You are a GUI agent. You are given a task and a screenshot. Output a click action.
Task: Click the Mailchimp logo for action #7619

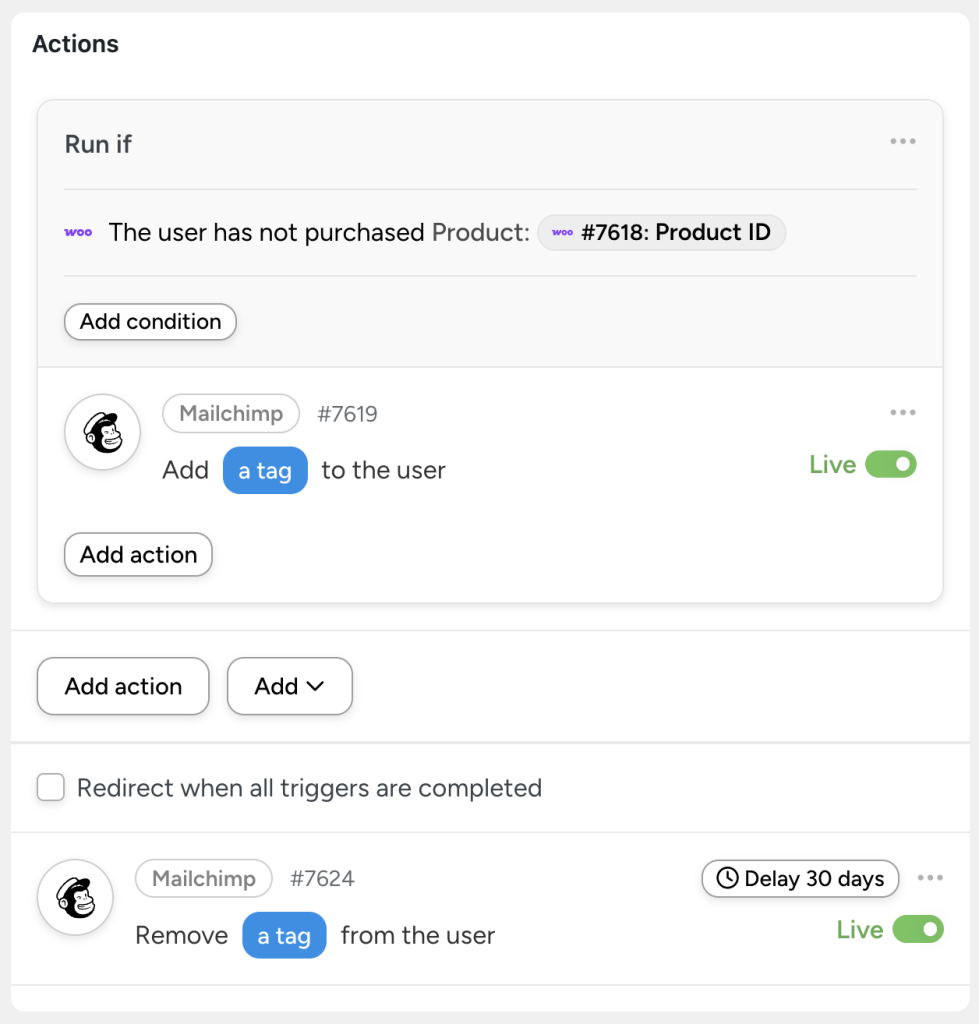click(x=102, y=432)
